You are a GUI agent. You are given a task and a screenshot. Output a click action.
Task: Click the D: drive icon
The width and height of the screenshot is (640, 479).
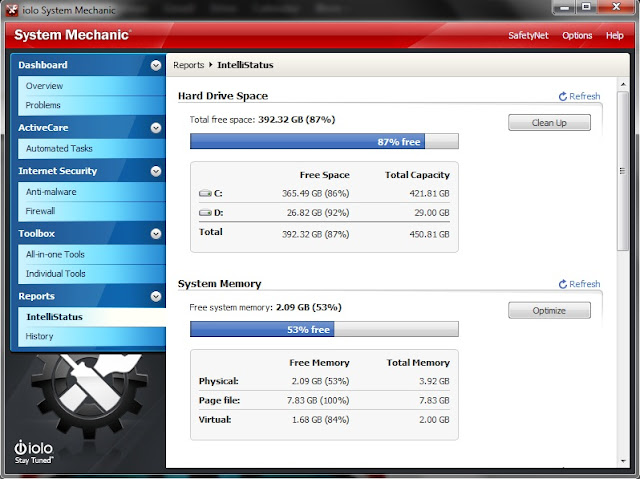pos(205,213)
